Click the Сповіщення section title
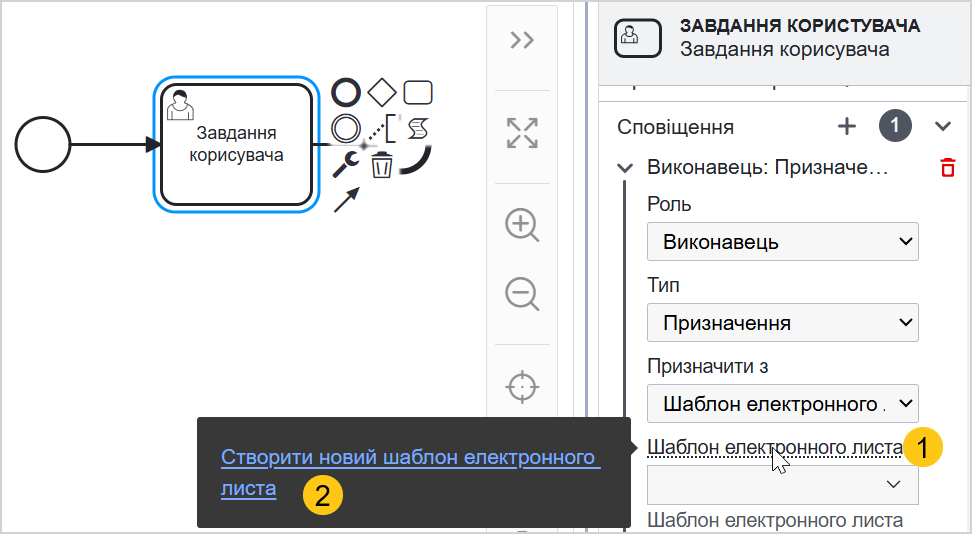The height and width of the screenshot is (534, 972). pyautogui.click(x=676, y=127)
